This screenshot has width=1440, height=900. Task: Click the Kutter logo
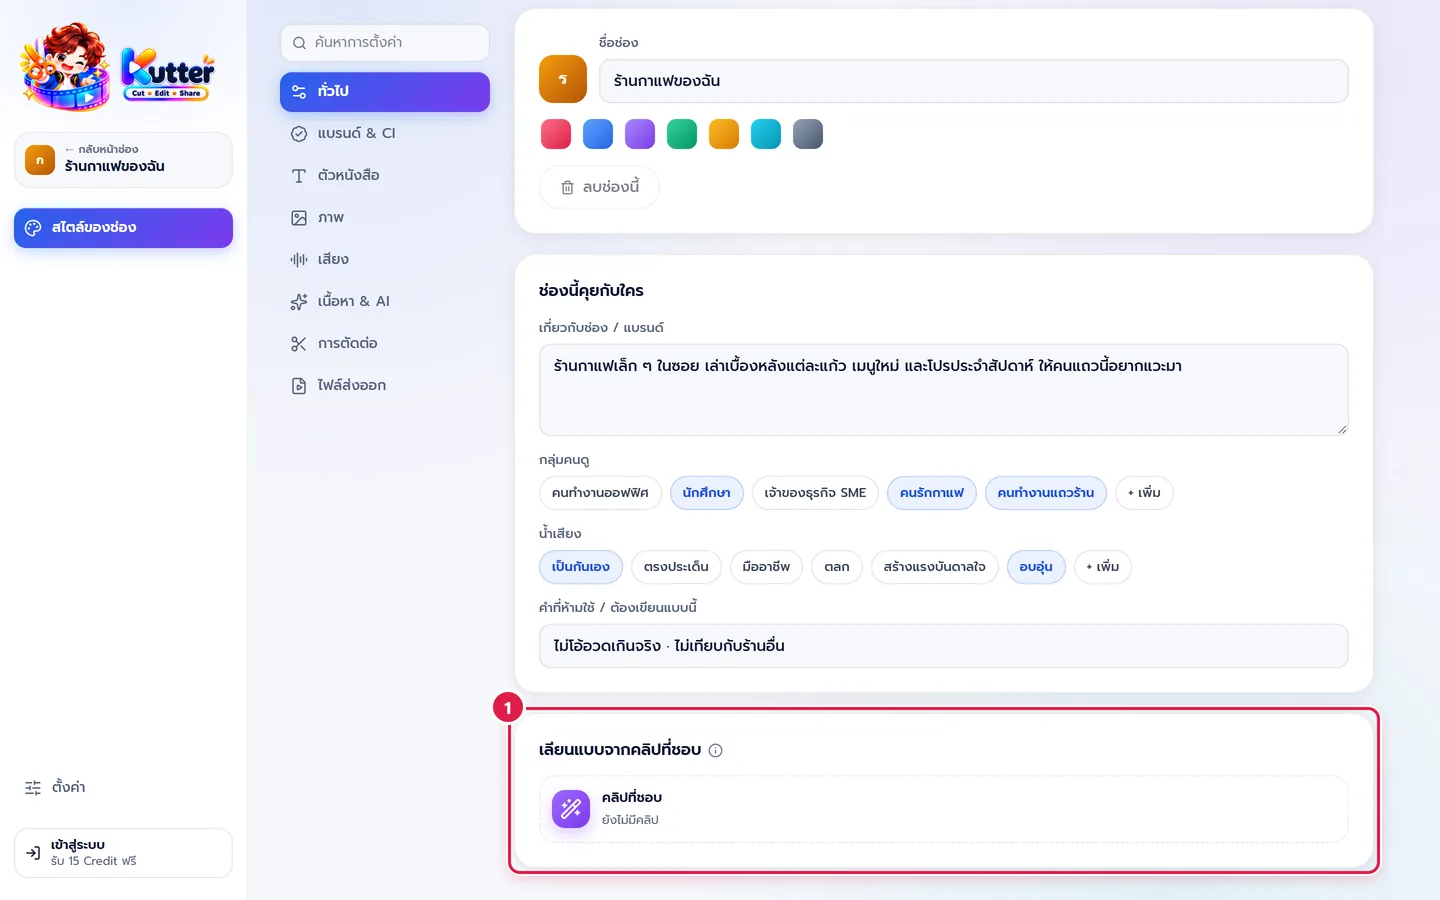(118, 66)
